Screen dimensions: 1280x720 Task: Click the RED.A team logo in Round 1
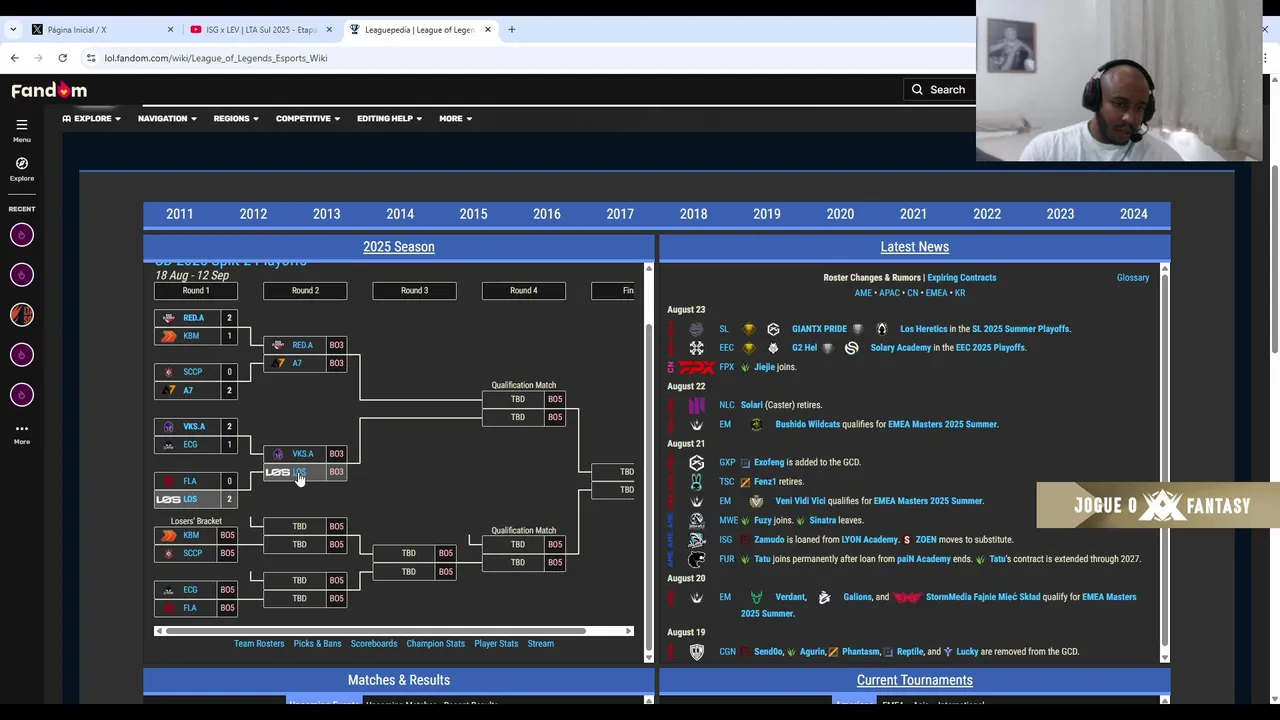pyautogui.click(x=168, y=318)
